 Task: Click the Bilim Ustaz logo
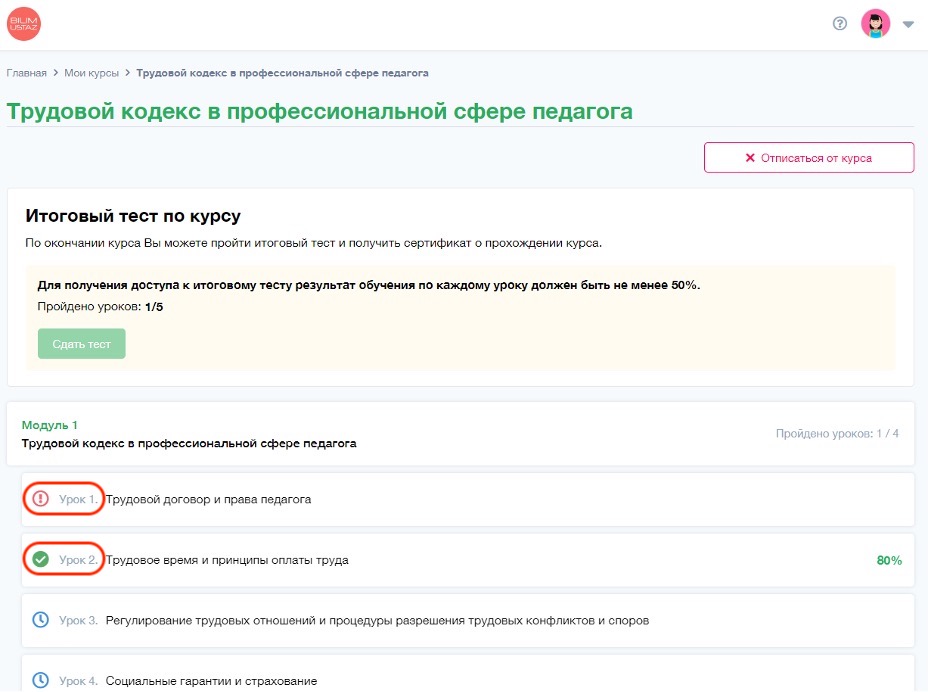coord(25,24)
